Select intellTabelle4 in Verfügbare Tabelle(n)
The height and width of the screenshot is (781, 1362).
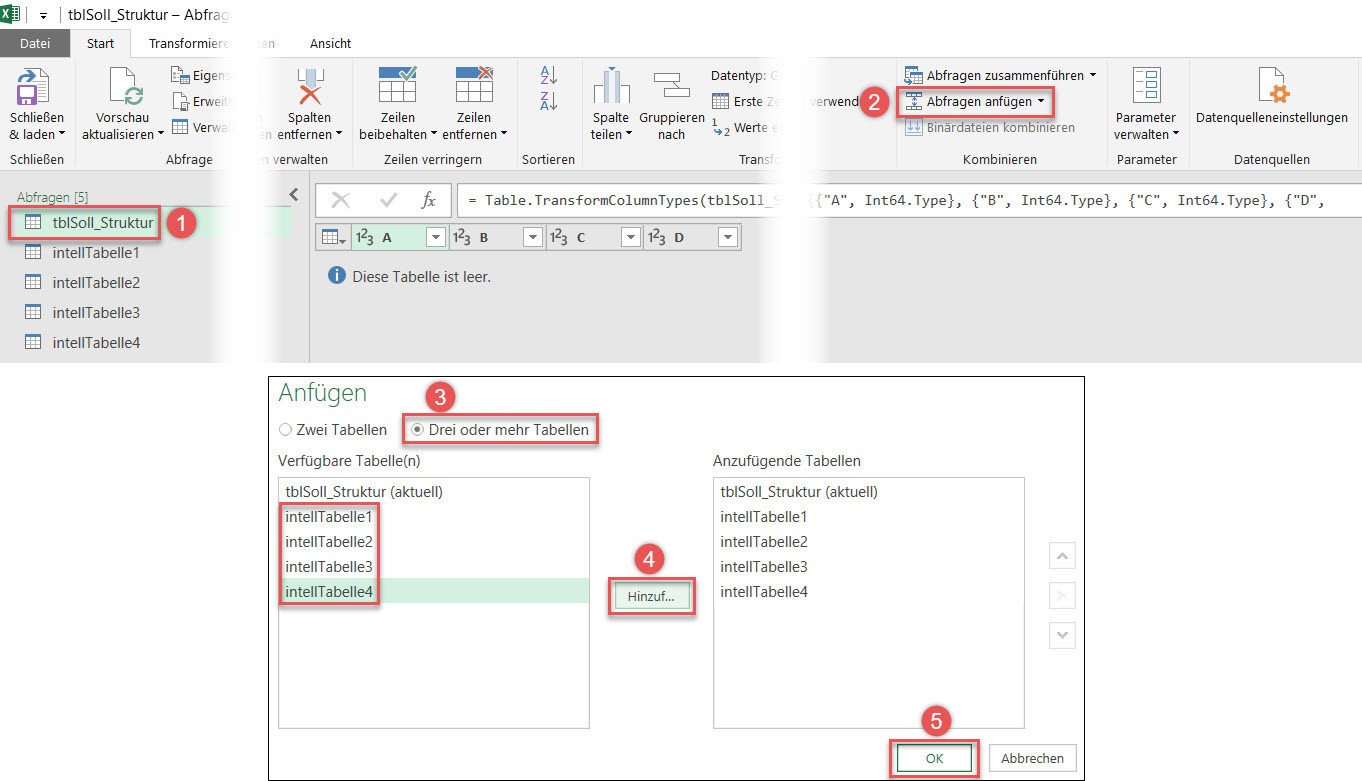(433, 591)
